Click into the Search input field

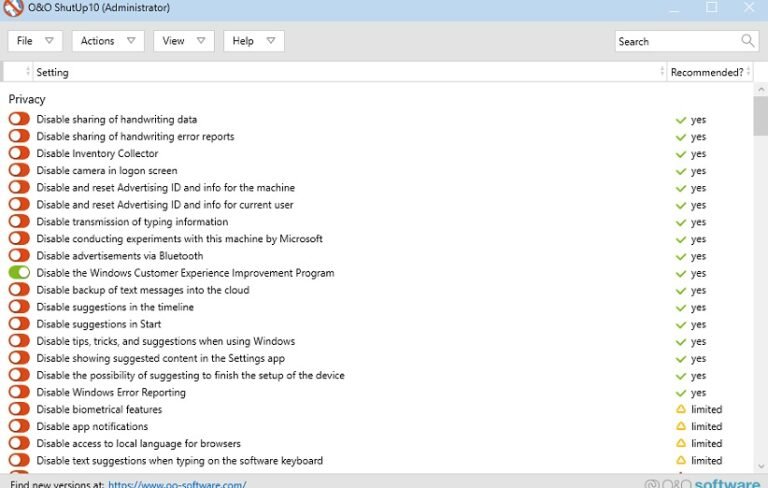coord(675,41)
